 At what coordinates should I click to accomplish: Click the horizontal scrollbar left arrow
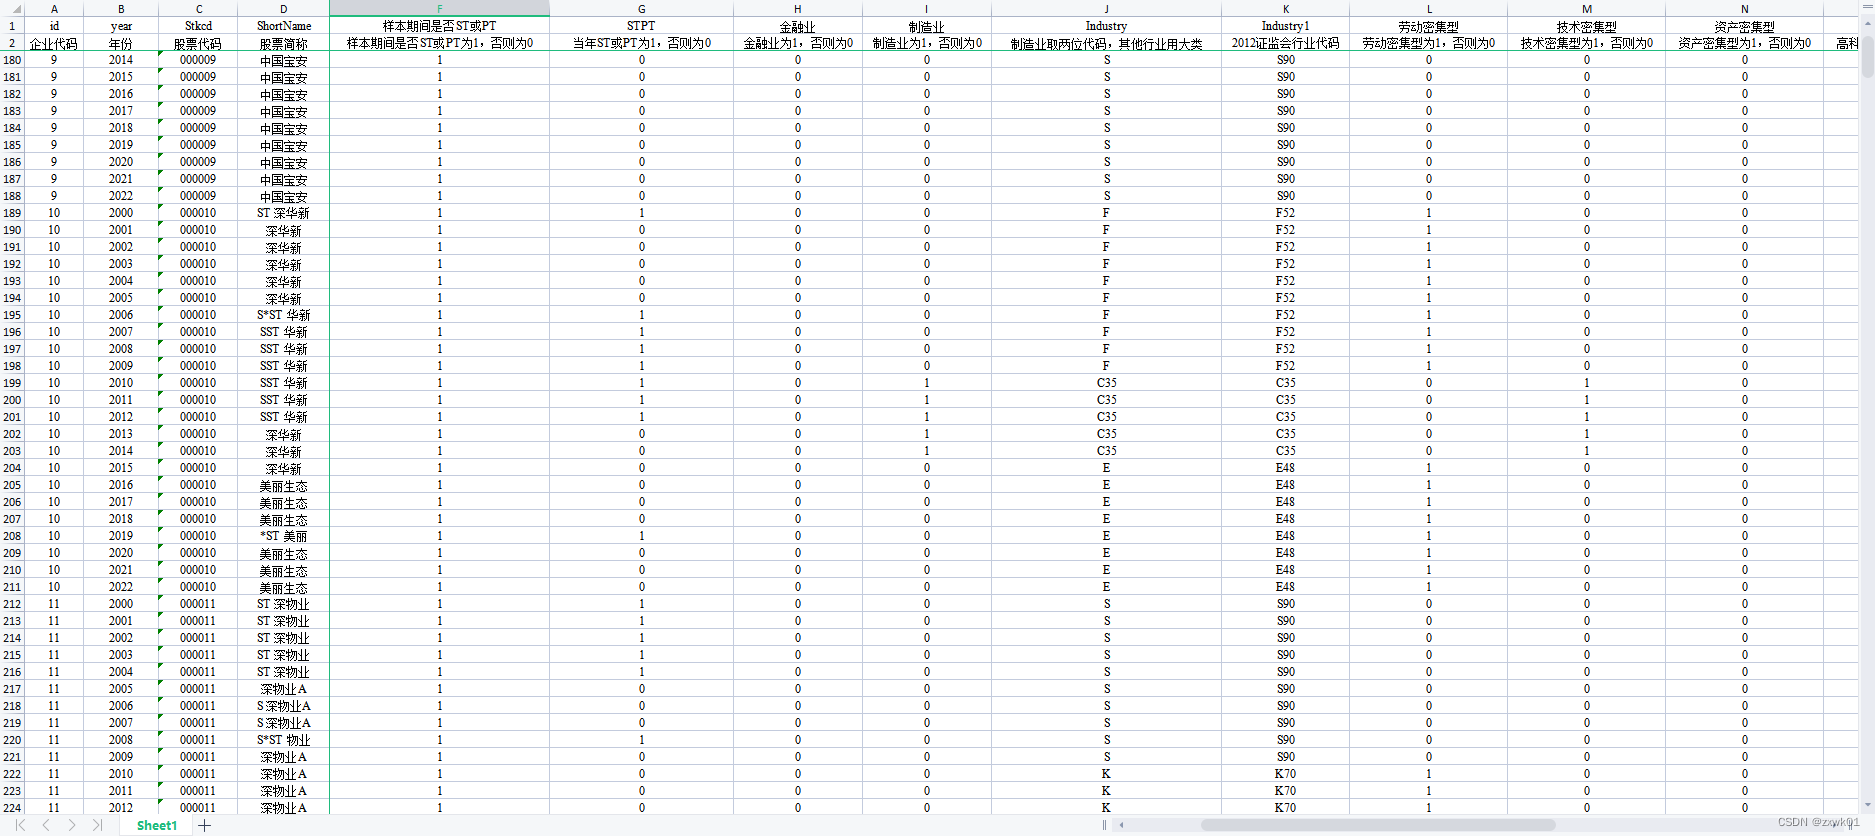coord(1122,825)
